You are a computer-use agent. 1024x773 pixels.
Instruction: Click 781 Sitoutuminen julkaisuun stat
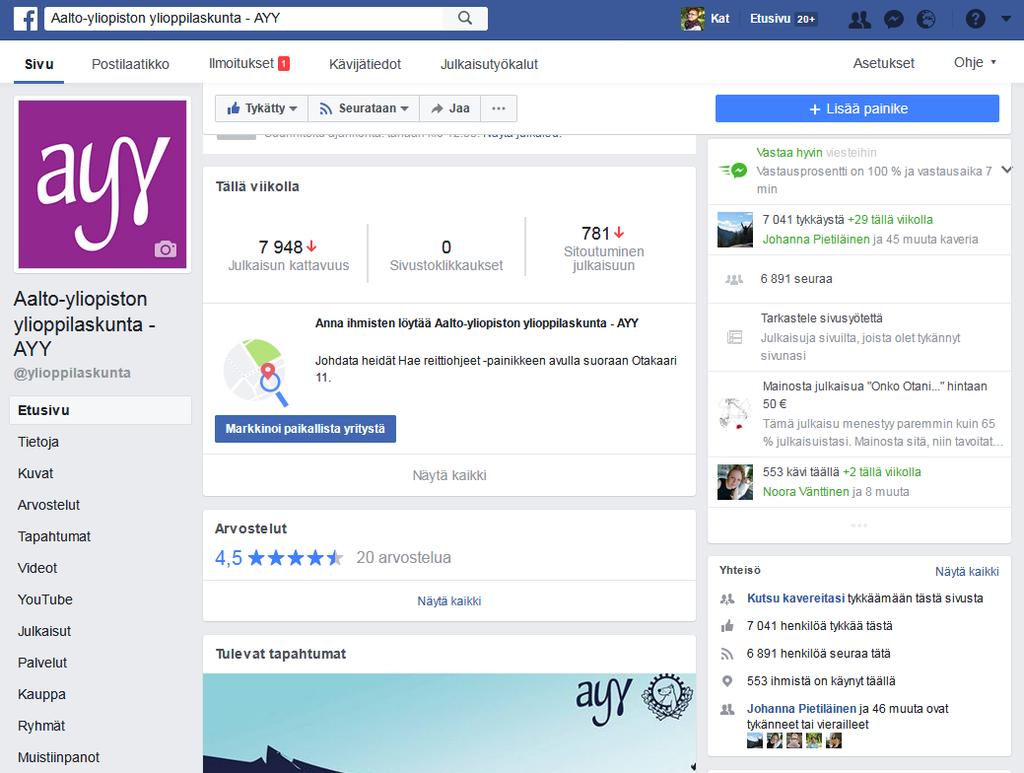pyautogui.click(x=603, y=248)
